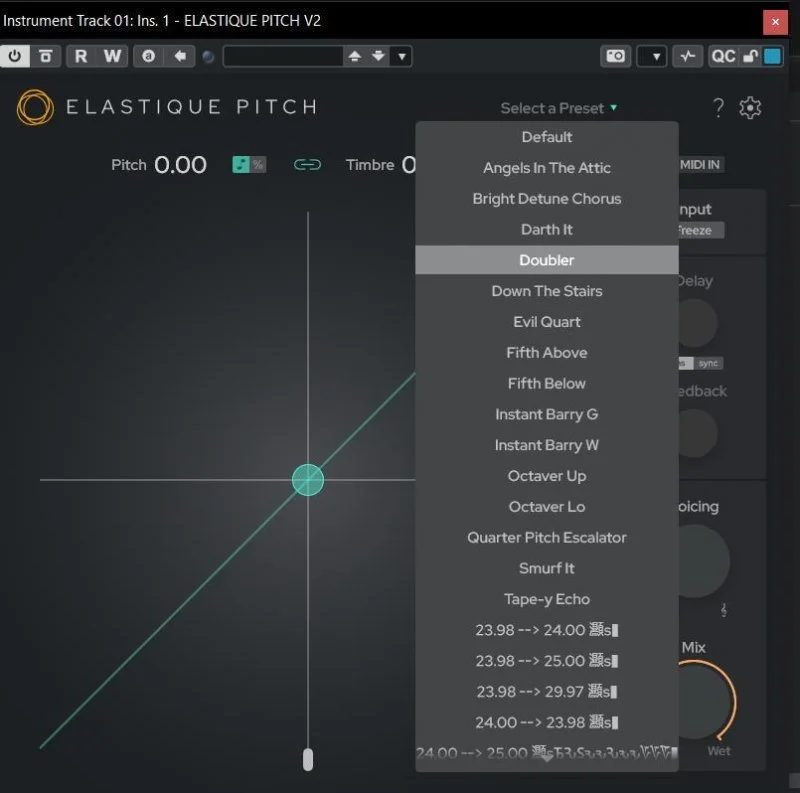Click the blue color square in the toolbar
The width and height of the screenshot is (800, 793).
coord(772,56)
